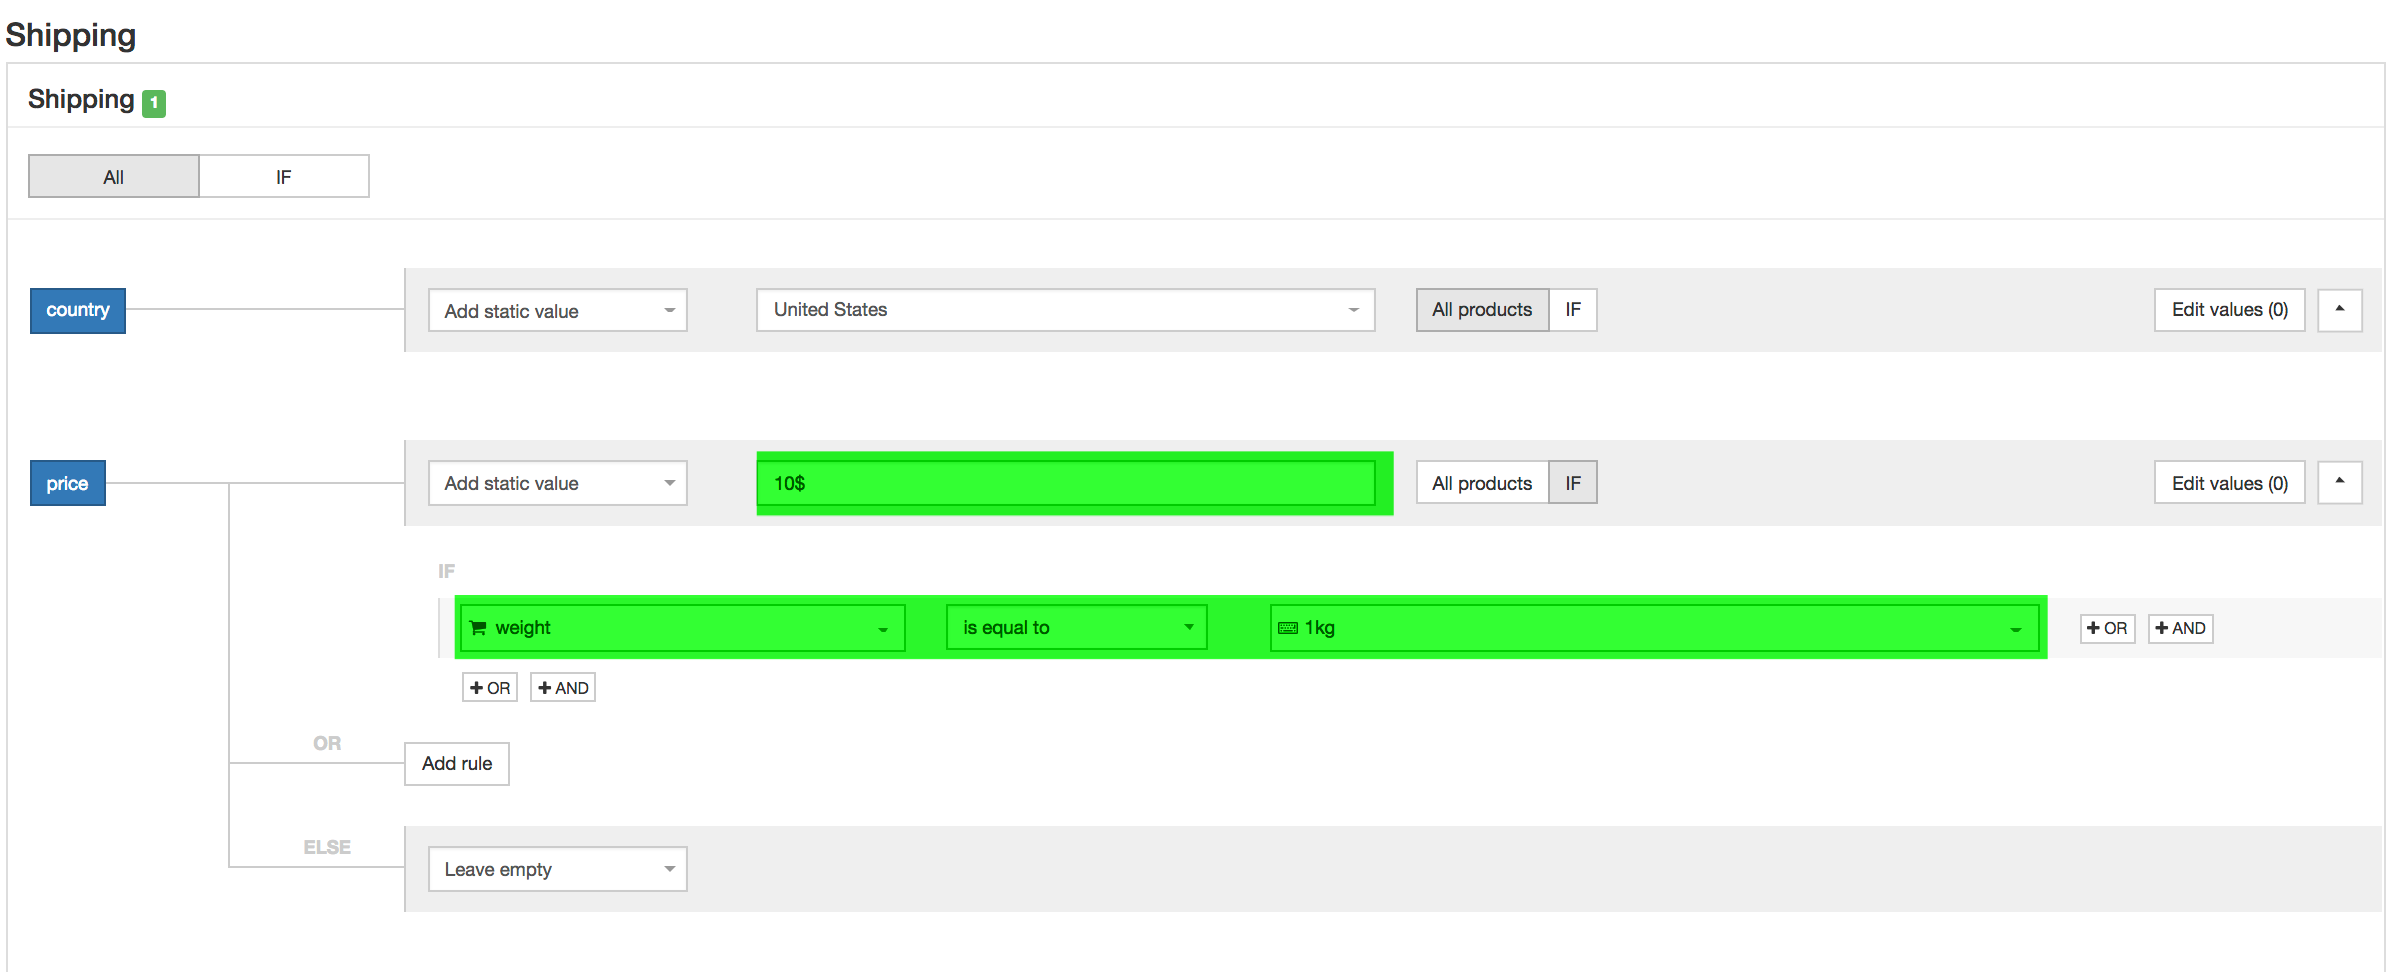The height and width of the screenshot is (972, 2388).
Task: Toggle IF condition in price row
Action: point(1573,483)
